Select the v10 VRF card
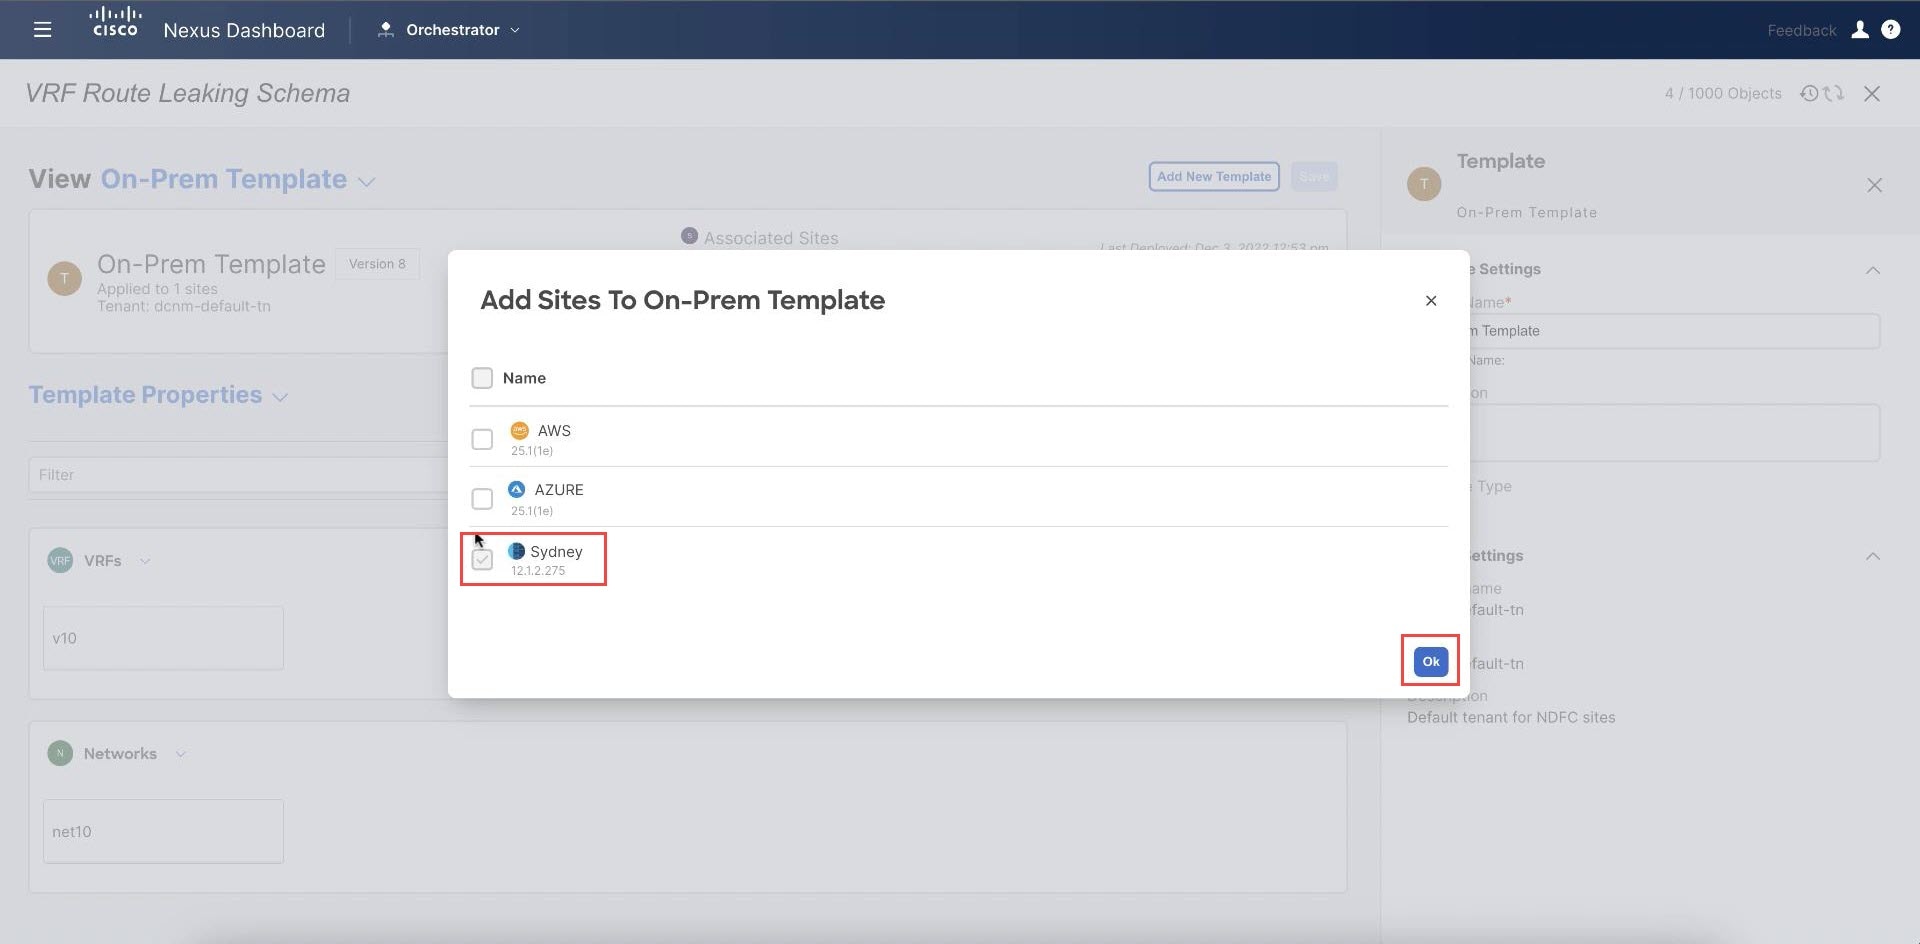Screen dimensions: 1920x944 point(163,638)
